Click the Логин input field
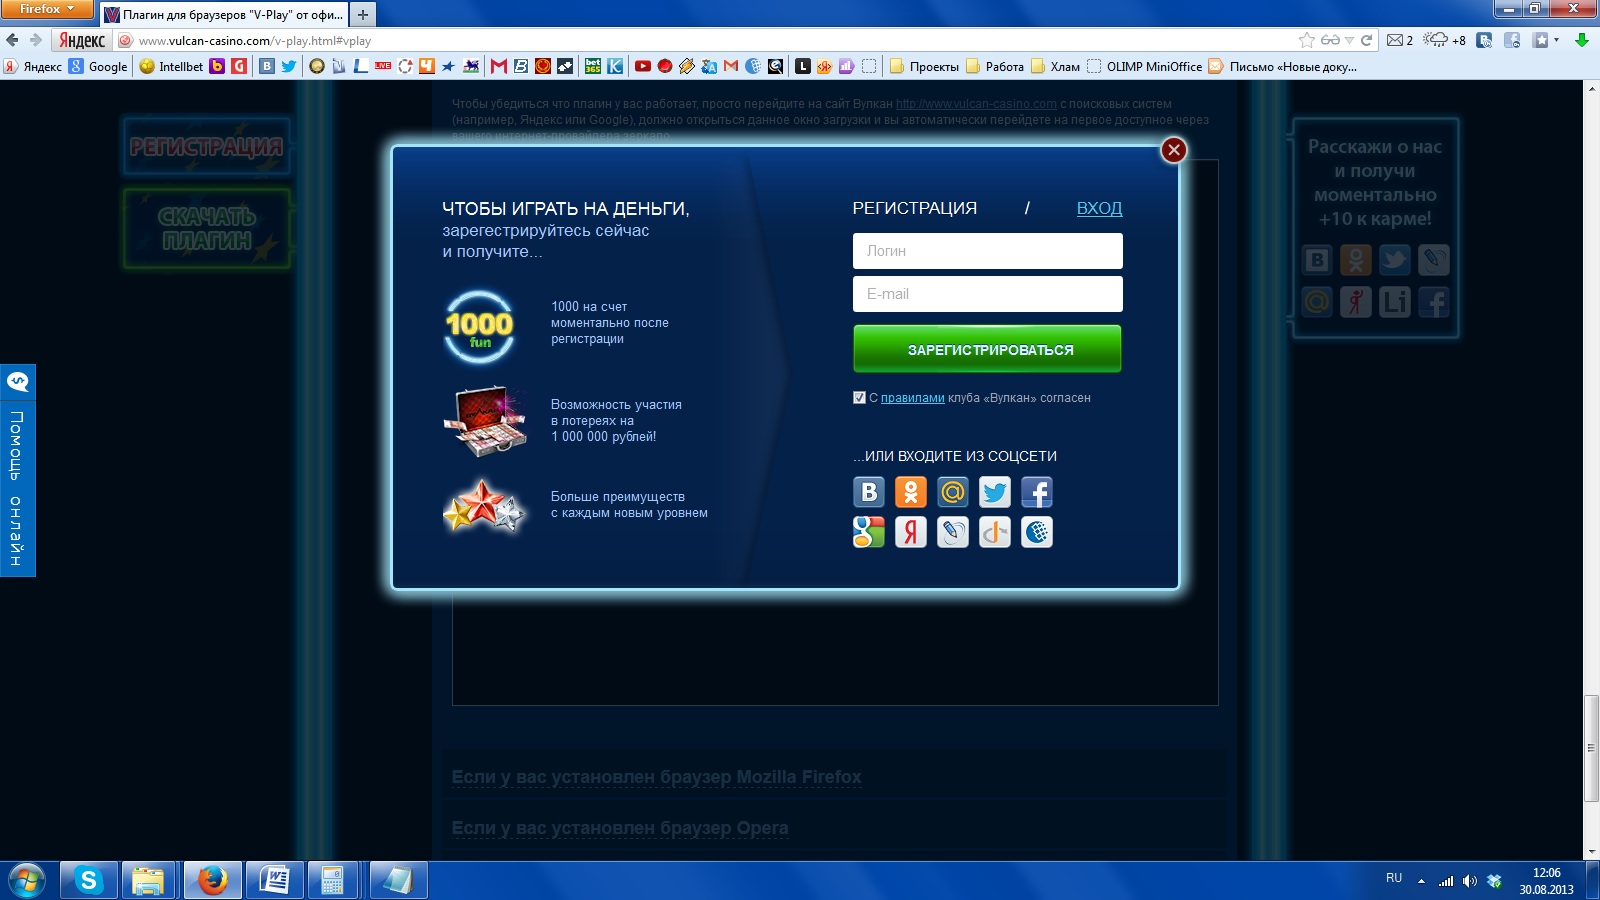The height and width of the screenshot is (900, 1600). click(988, 251)
